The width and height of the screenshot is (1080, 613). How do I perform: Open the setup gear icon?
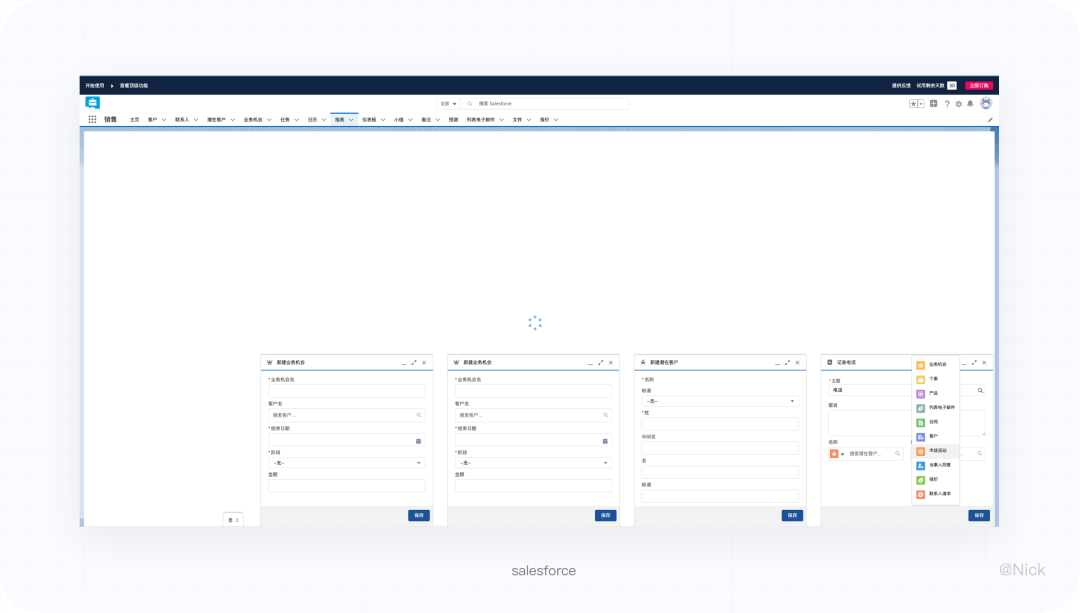[958, 104]
